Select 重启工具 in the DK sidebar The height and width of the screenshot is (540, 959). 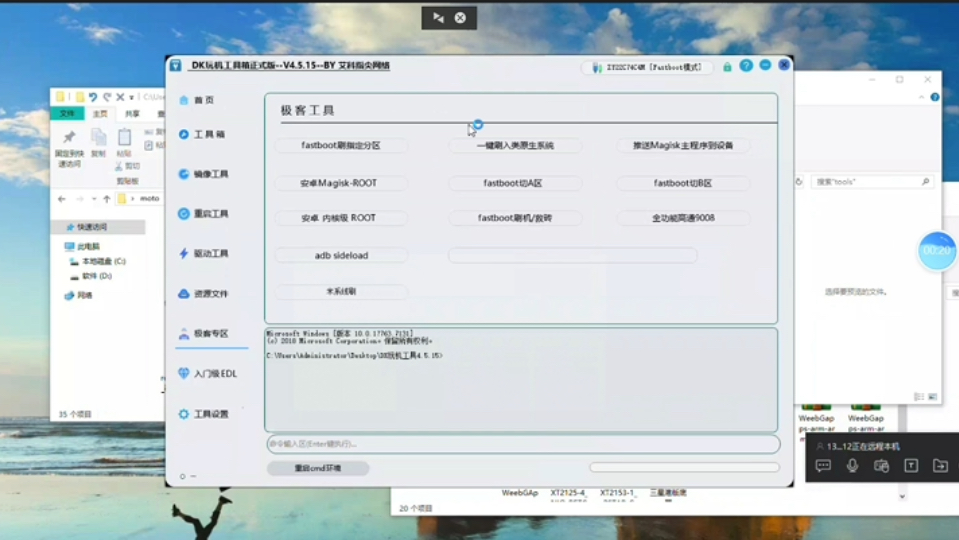click(x=203, y=214)
